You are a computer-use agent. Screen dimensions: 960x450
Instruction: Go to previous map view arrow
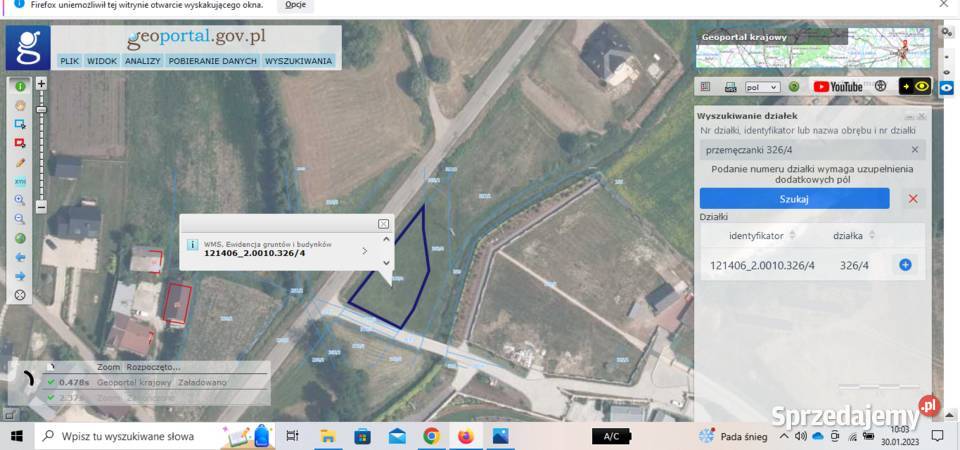click(x=20, y=257)
